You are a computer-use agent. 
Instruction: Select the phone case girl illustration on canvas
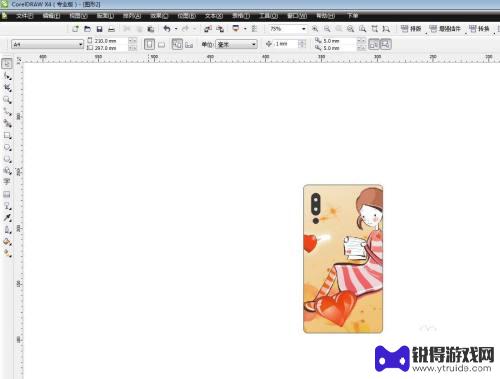[x=343, y=259]
